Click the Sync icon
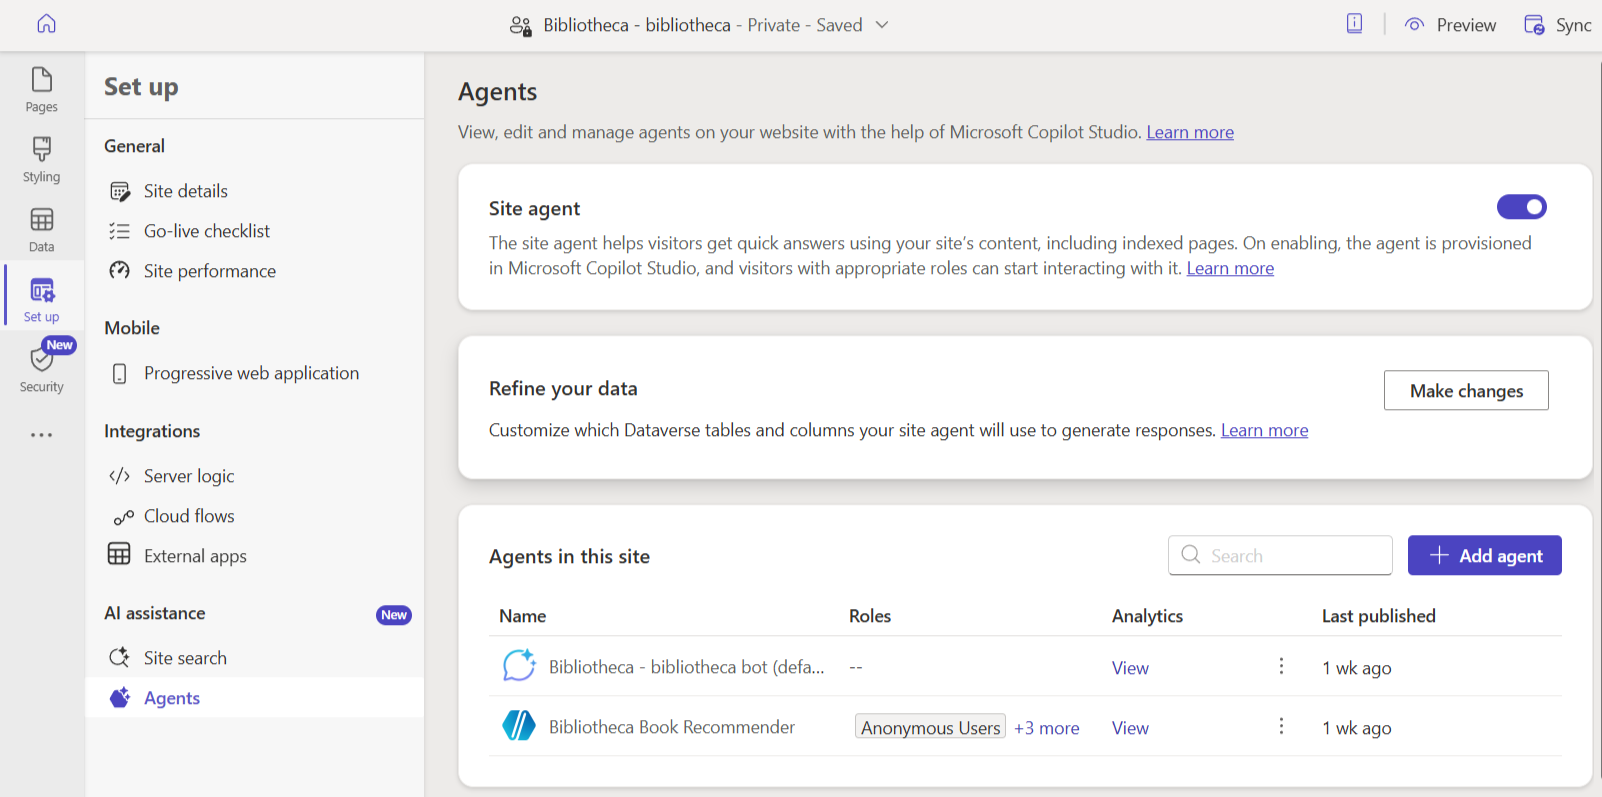Viewport: 1602px width, 797px height. click(x=1534, y=25)
